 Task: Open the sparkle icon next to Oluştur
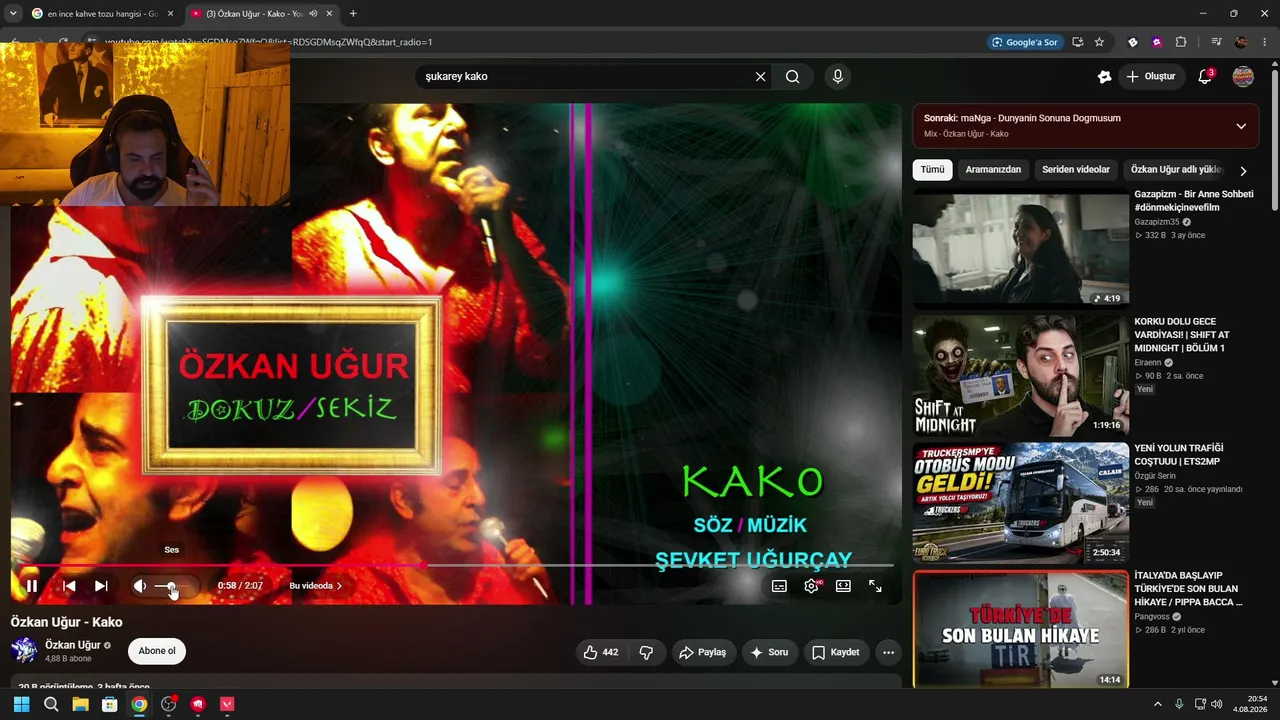click(x=1104, y=76)
